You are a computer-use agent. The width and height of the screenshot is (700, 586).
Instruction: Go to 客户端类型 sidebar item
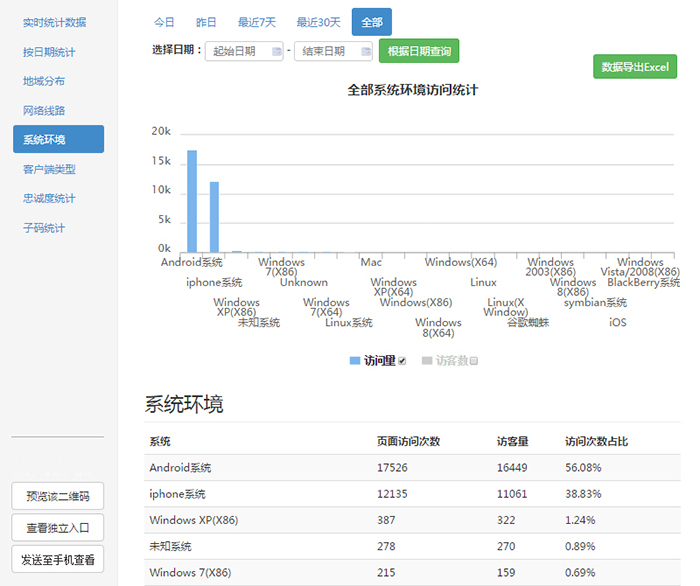point(49,169)
